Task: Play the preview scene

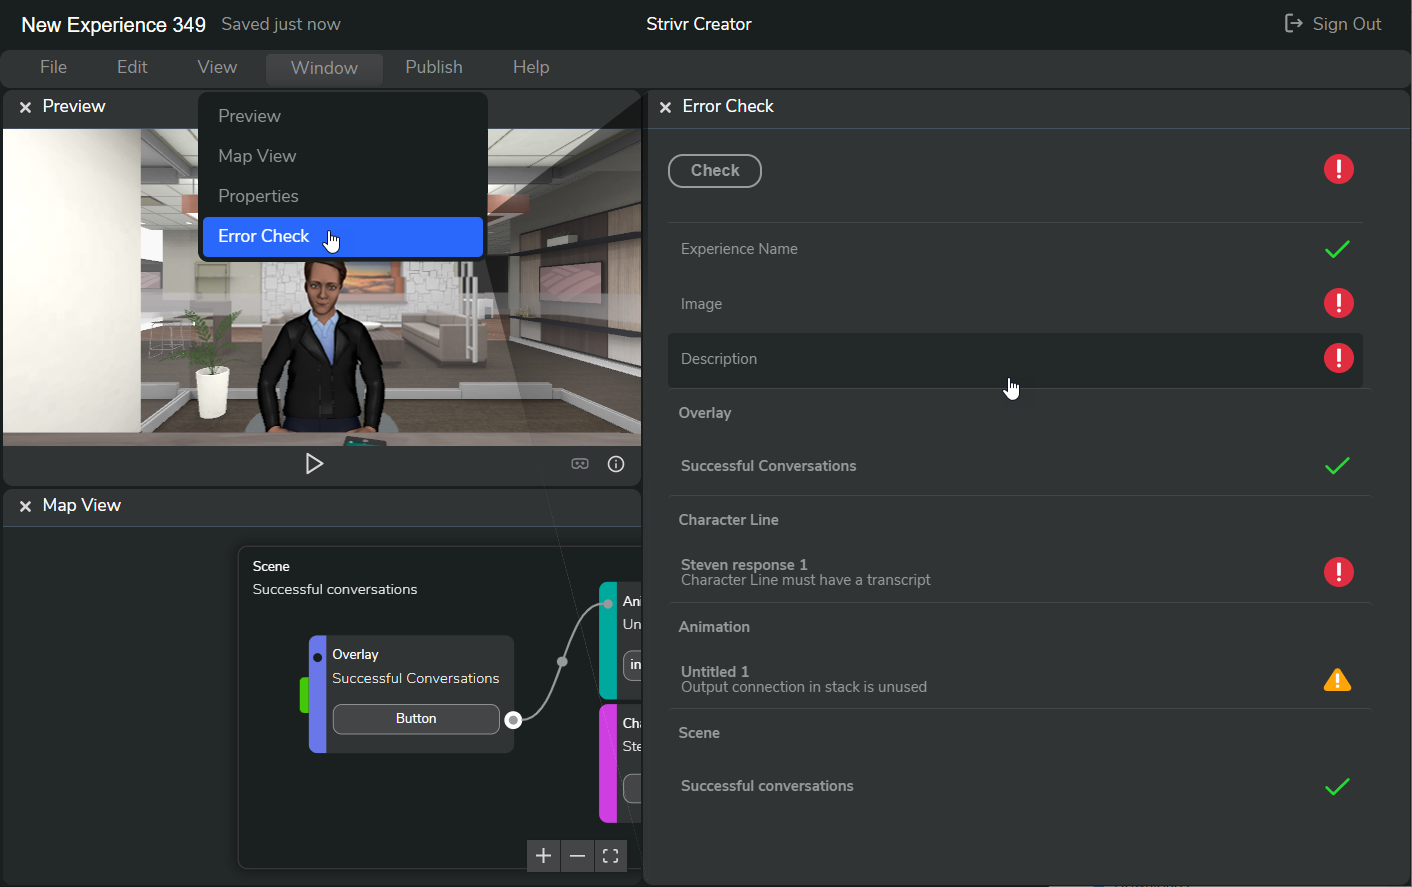Action: click(314, 464)
